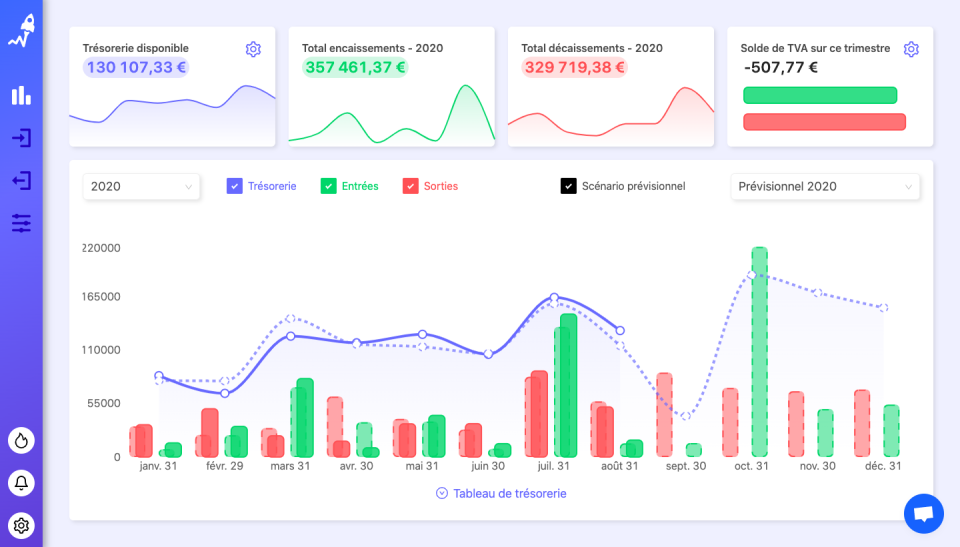Click the Trésorerie disponible sparkline chart

[172, 115]
